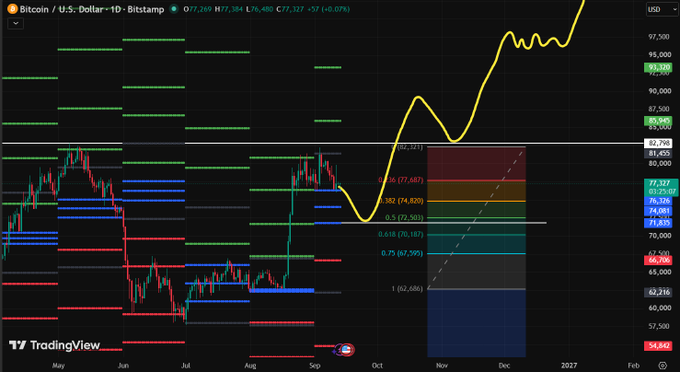Select the green 85,945 price label
Viewport: 680px width, 372px height.
pyautogui.click(x=659, y=121)
